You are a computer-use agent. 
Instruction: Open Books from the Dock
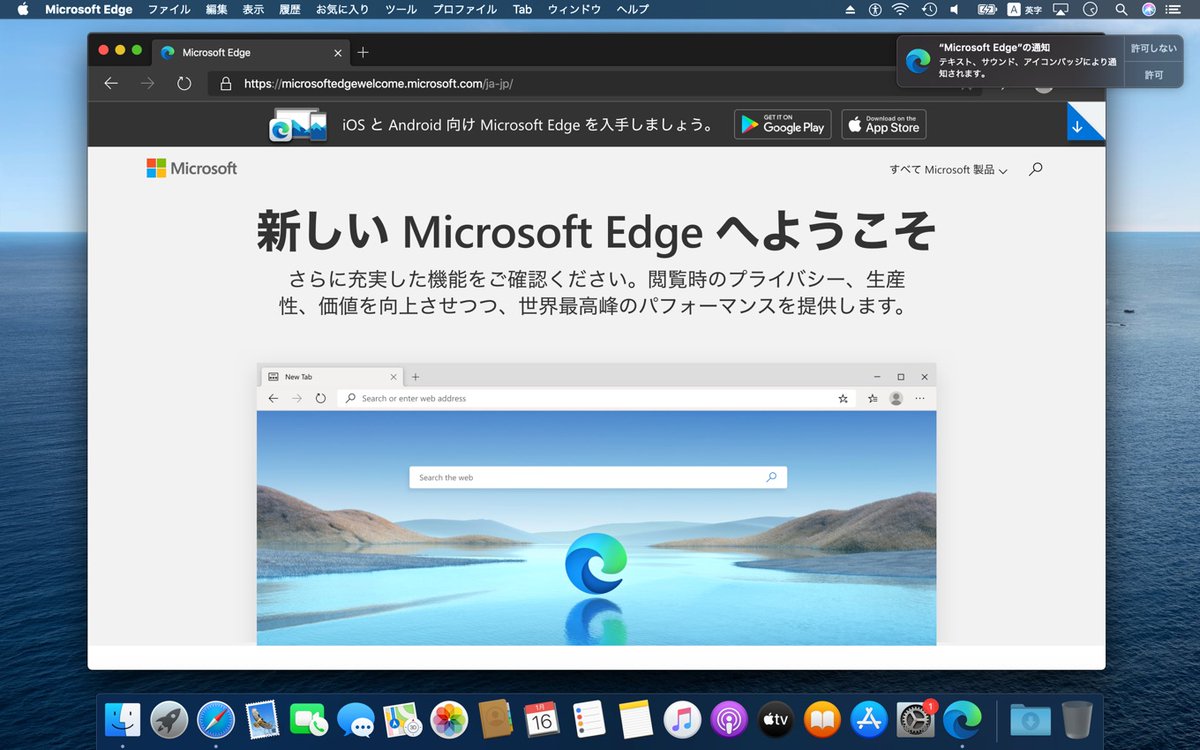pos(822,718)
